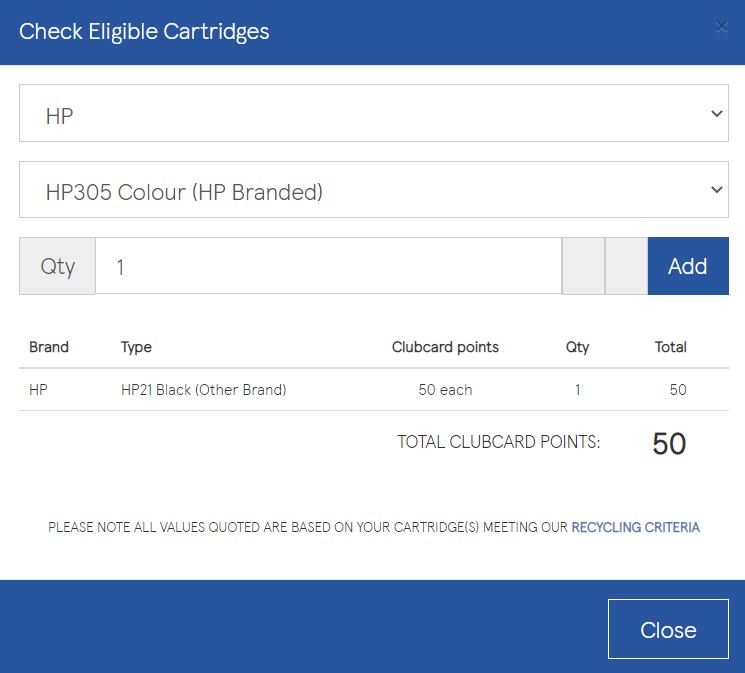Open the brand selector showing HP

point(374,113)
